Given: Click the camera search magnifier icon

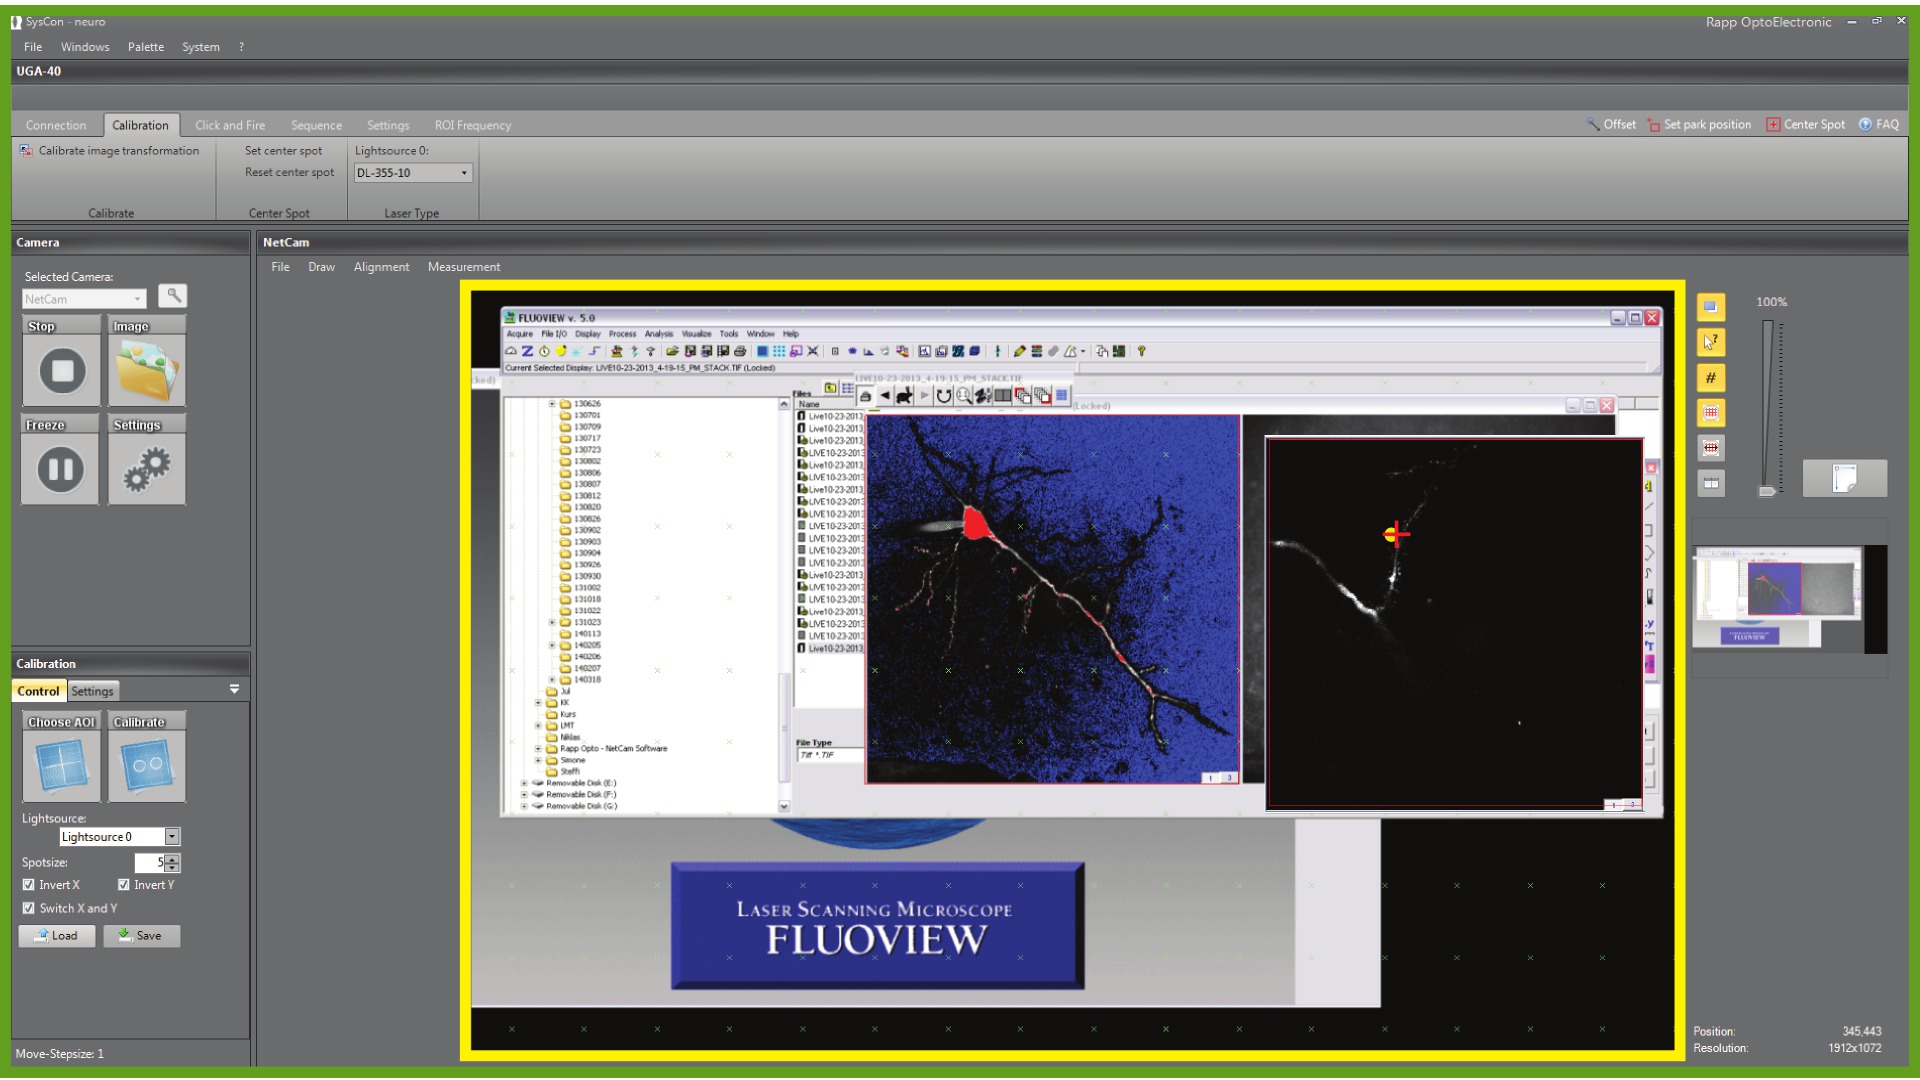Looking at the screenshot, I should point(173,296).
